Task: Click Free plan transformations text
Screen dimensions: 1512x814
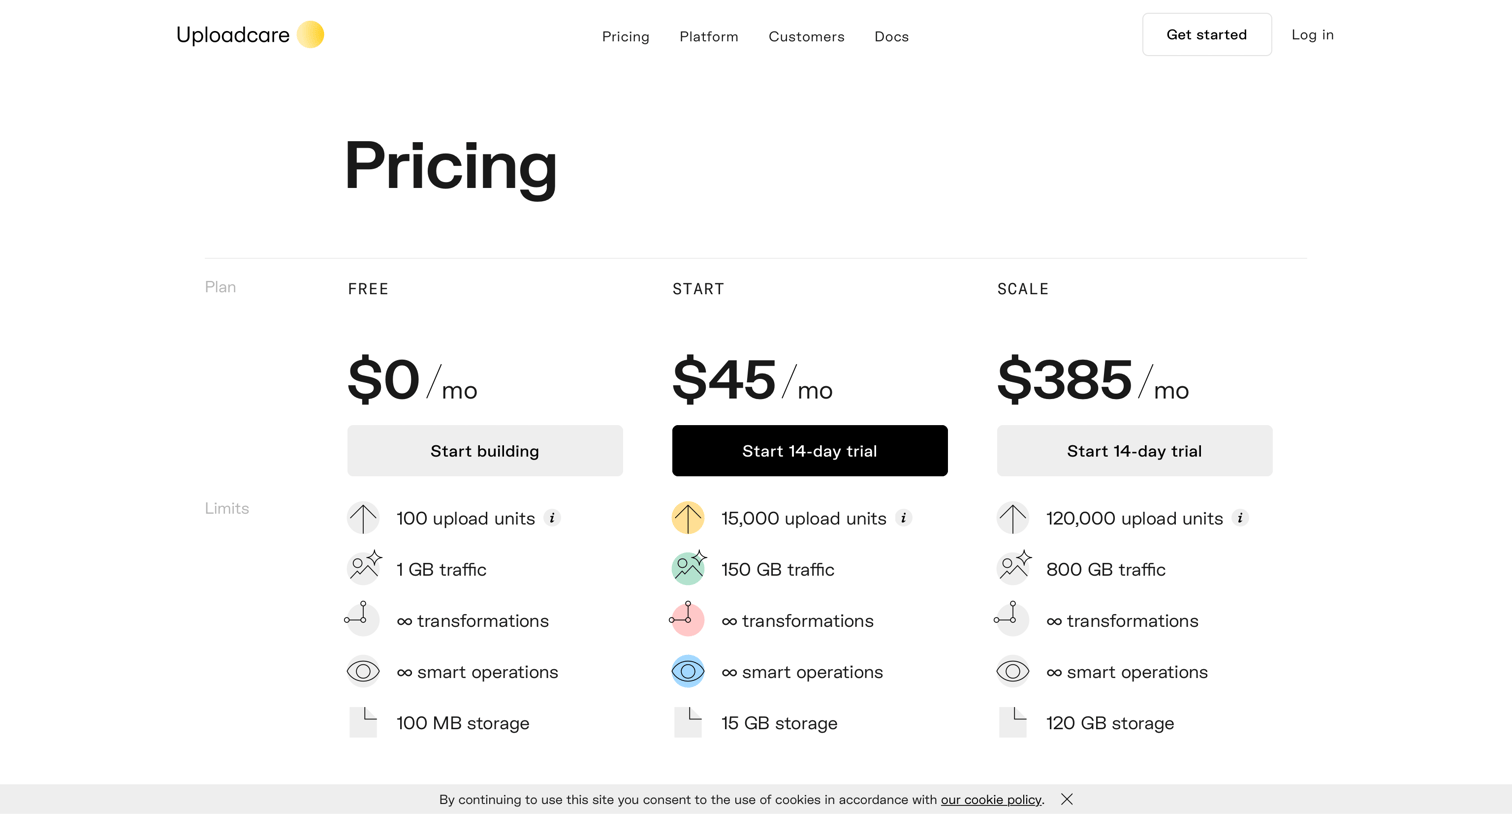Action: coord(473,621)
